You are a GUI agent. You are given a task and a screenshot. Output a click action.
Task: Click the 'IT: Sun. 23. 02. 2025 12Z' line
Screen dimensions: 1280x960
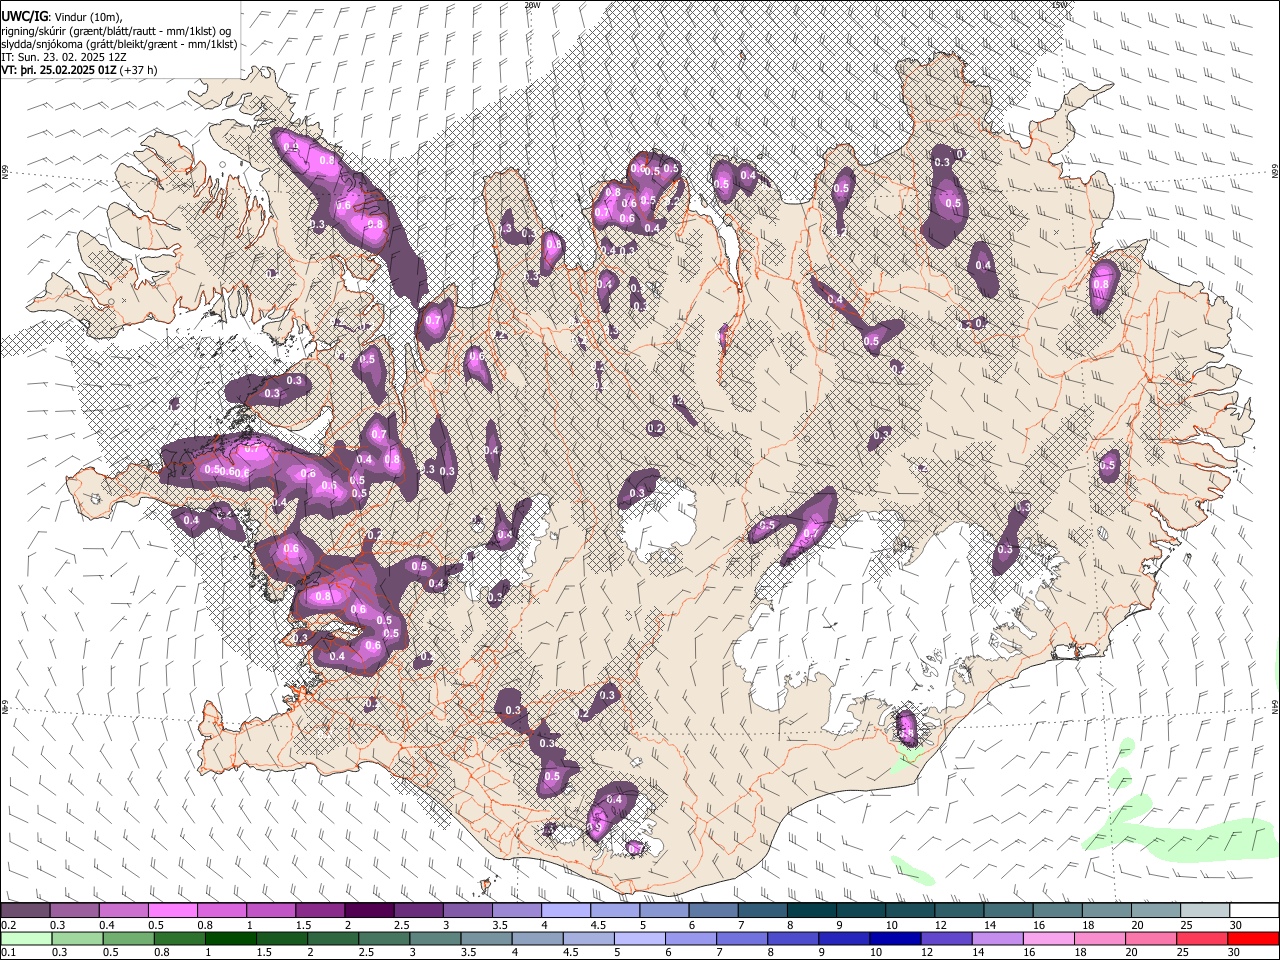pyautogui.click(x=64, y=58)
